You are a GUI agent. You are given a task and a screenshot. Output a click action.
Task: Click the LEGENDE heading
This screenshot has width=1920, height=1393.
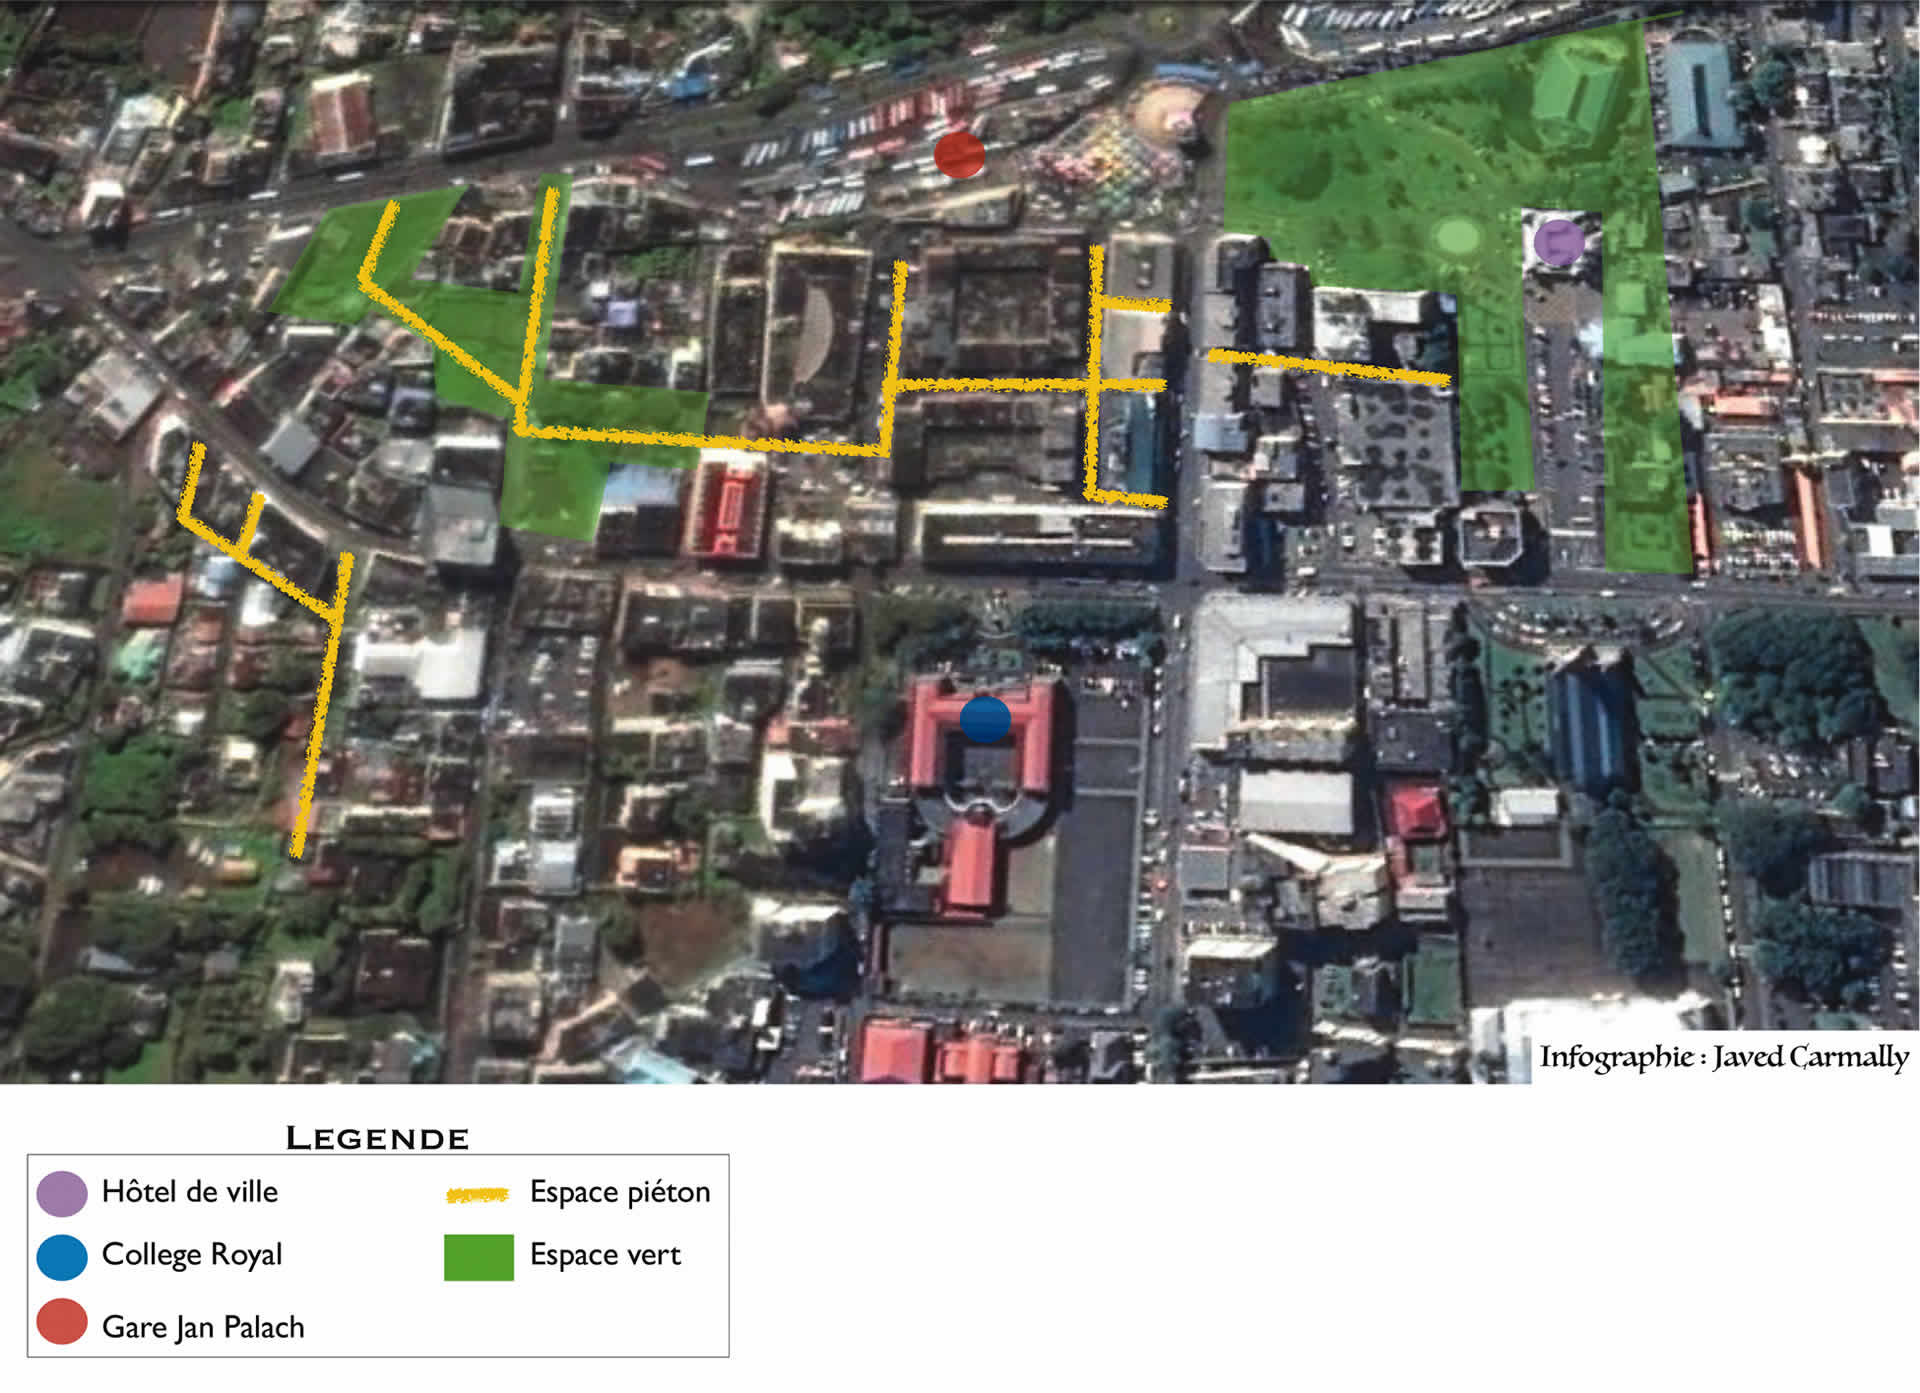(x=377, y=1138)
